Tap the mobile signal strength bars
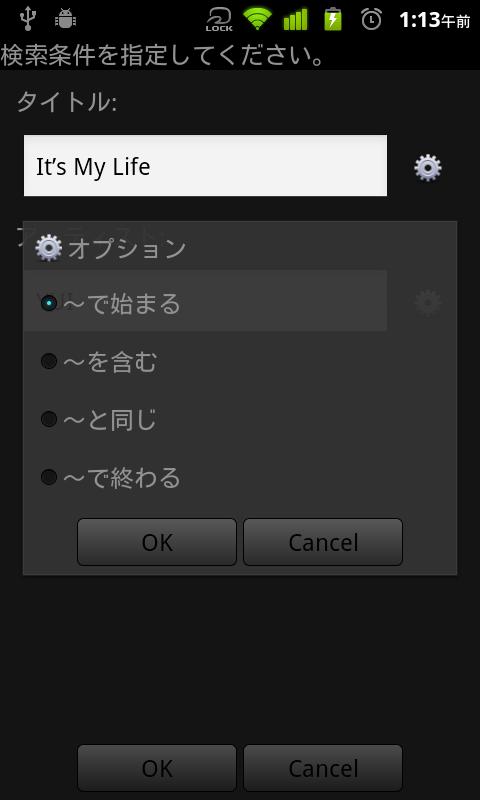Screen dimensions: 480x800 295,19
